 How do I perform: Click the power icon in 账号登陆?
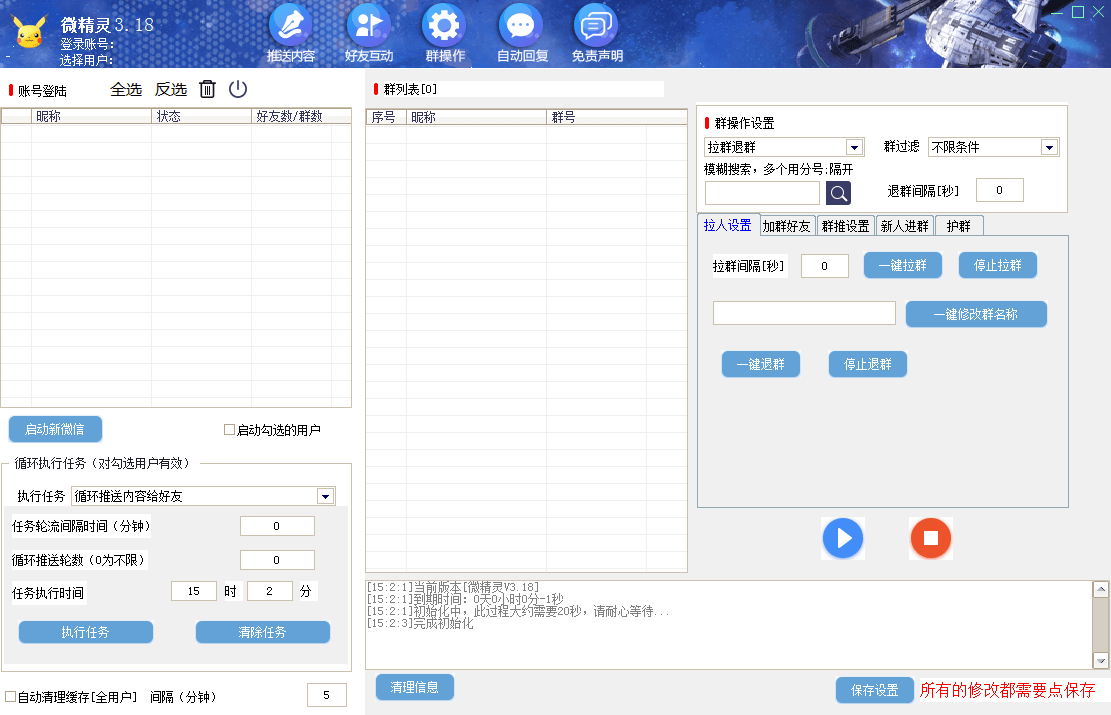coord(238,89)
